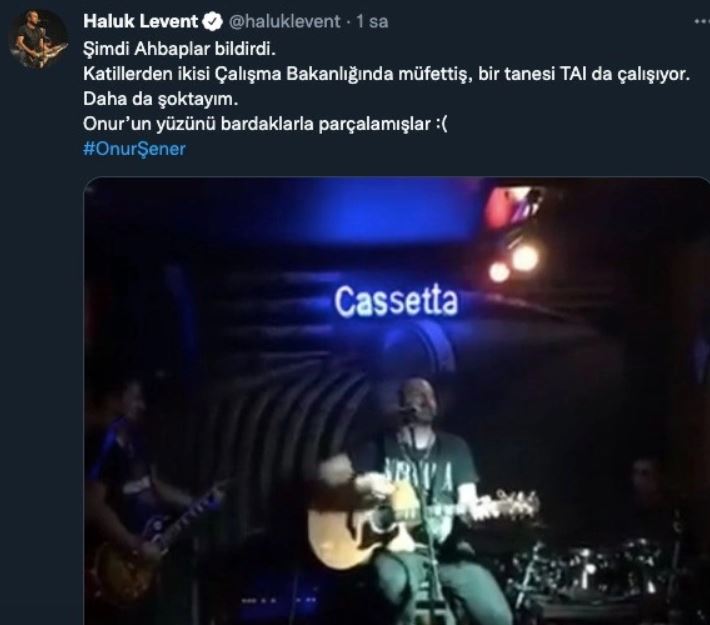Image resolution: width=710 pixels, height=625 pixels.
Task: Click the verified badge beside Haluk Levent
Action: pyautogui.click(x=212, y=21)
